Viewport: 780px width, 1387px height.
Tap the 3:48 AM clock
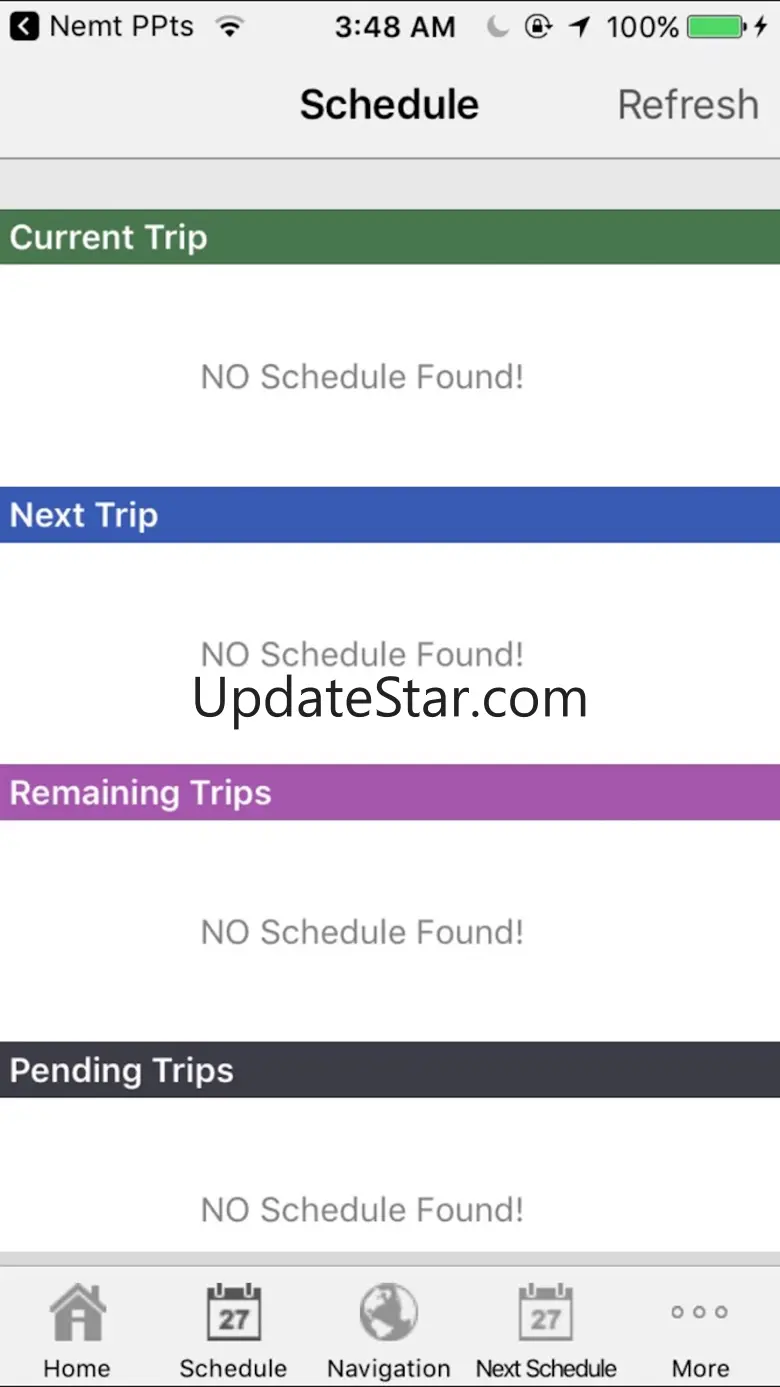(x=395, y=27)
